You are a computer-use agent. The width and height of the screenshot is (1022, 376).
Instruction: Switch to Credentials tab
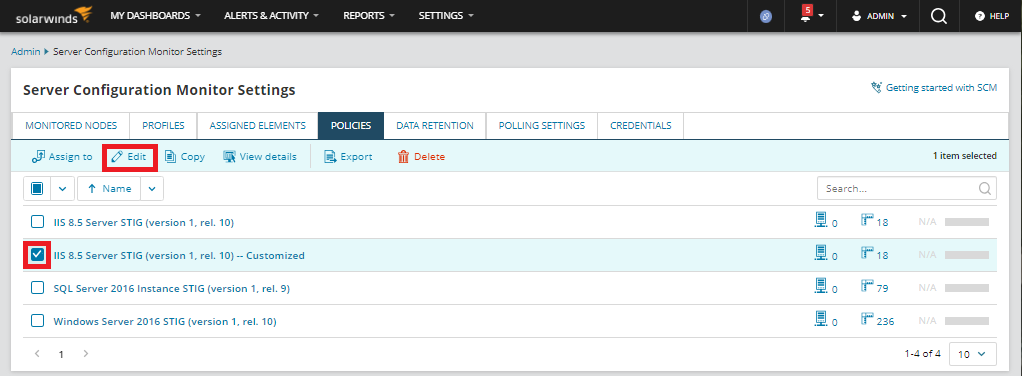(x=641, y=126)
